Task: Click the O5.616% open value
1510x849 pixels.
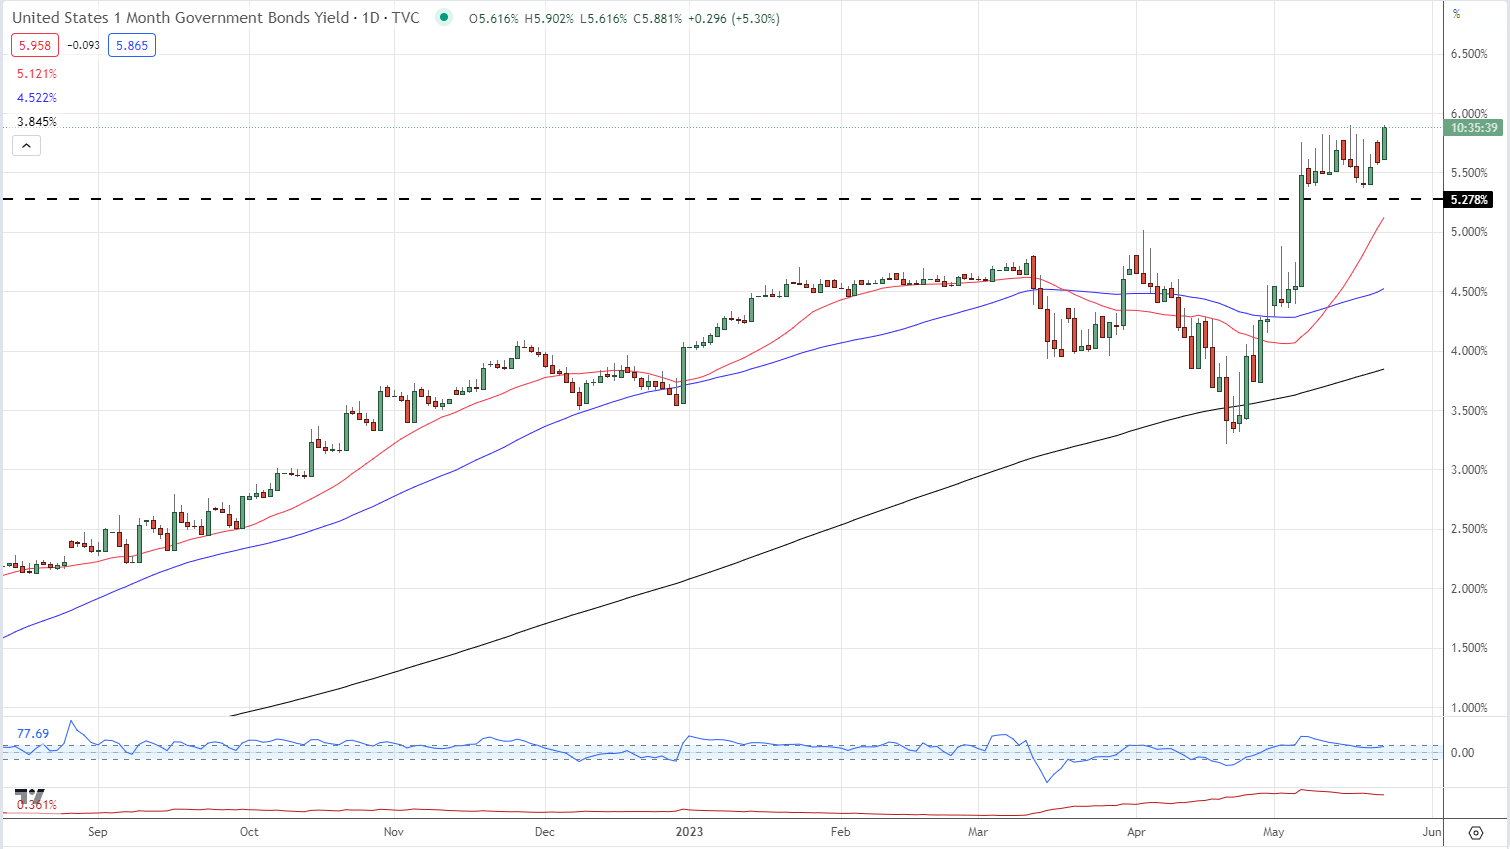Action: click(494, 18)
